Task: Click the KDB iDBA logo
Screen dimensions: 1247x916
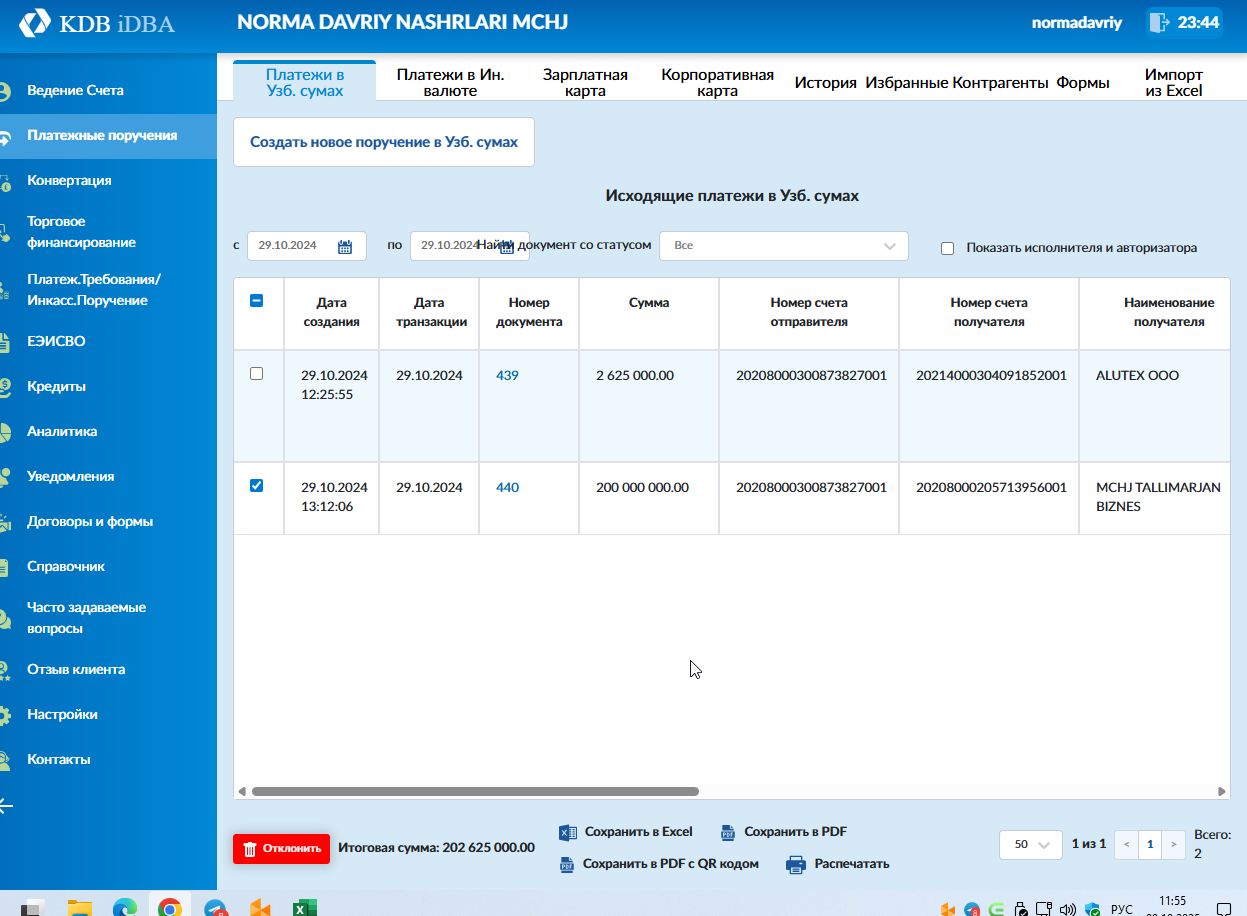Action: (97, 22)
